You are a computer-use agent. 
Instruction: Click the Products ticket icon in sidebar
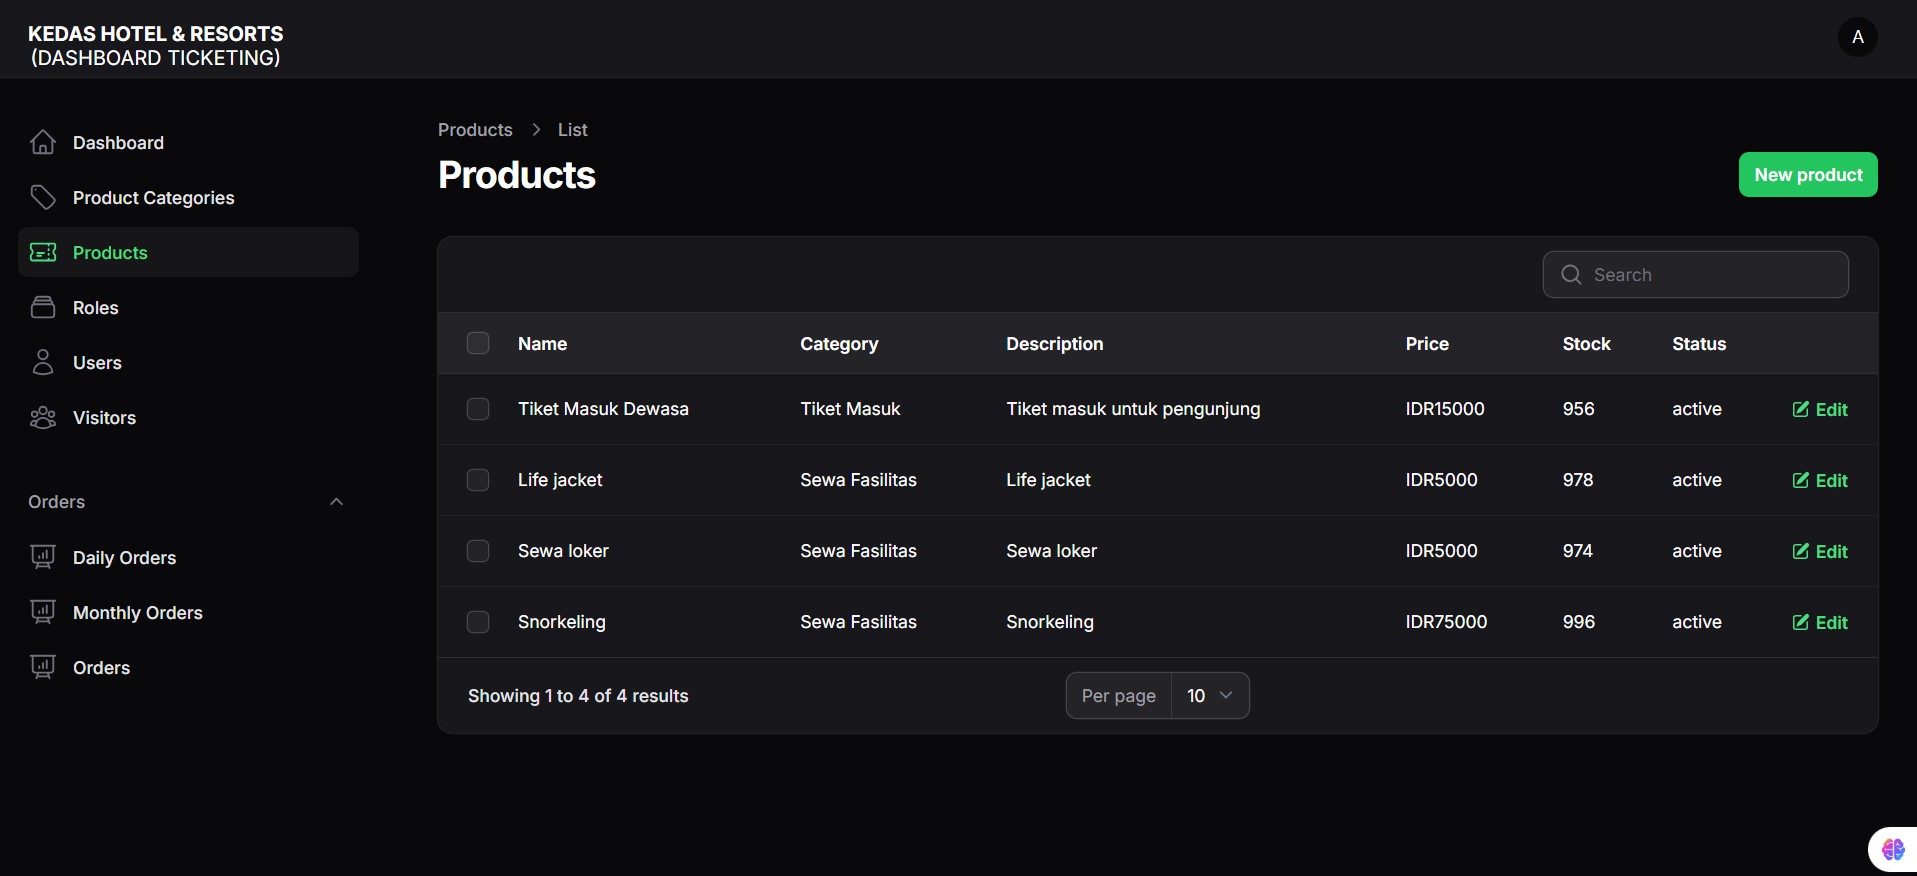pos(43,252)
